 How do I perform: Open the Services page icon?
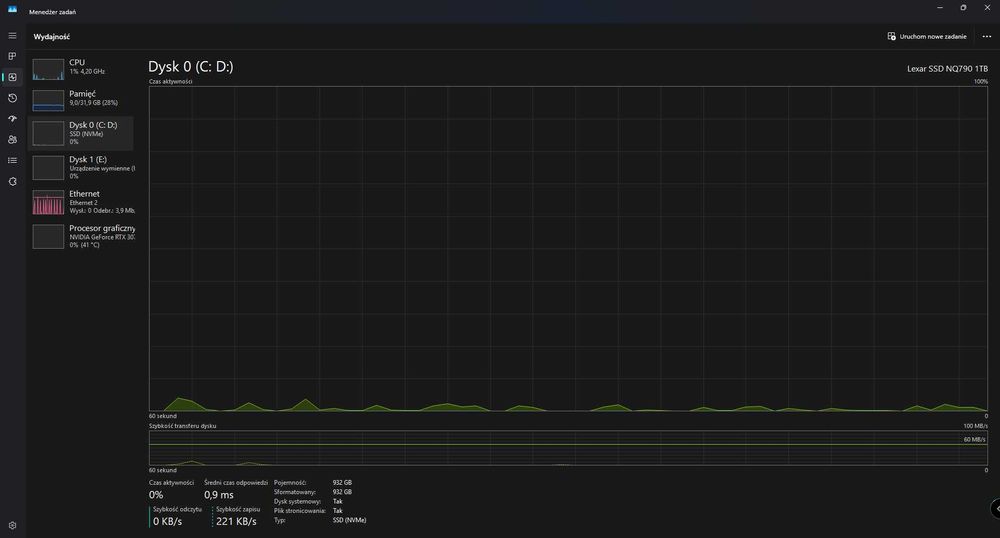point(12,182)
